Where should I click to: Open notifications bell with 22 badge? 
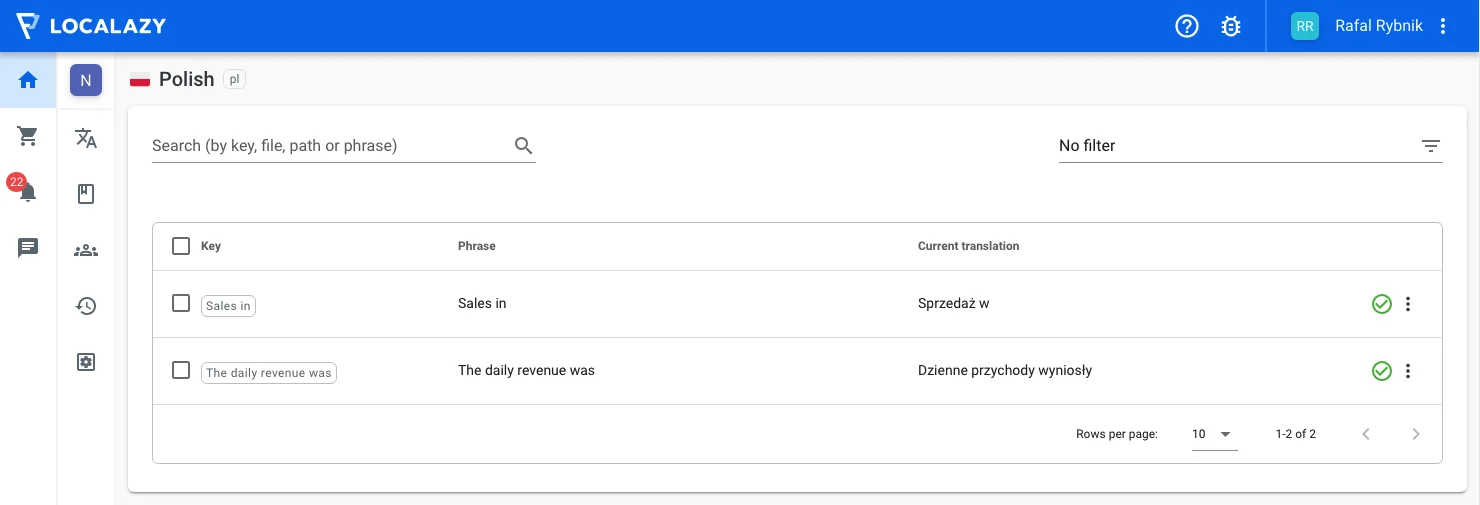click(24, 188)
